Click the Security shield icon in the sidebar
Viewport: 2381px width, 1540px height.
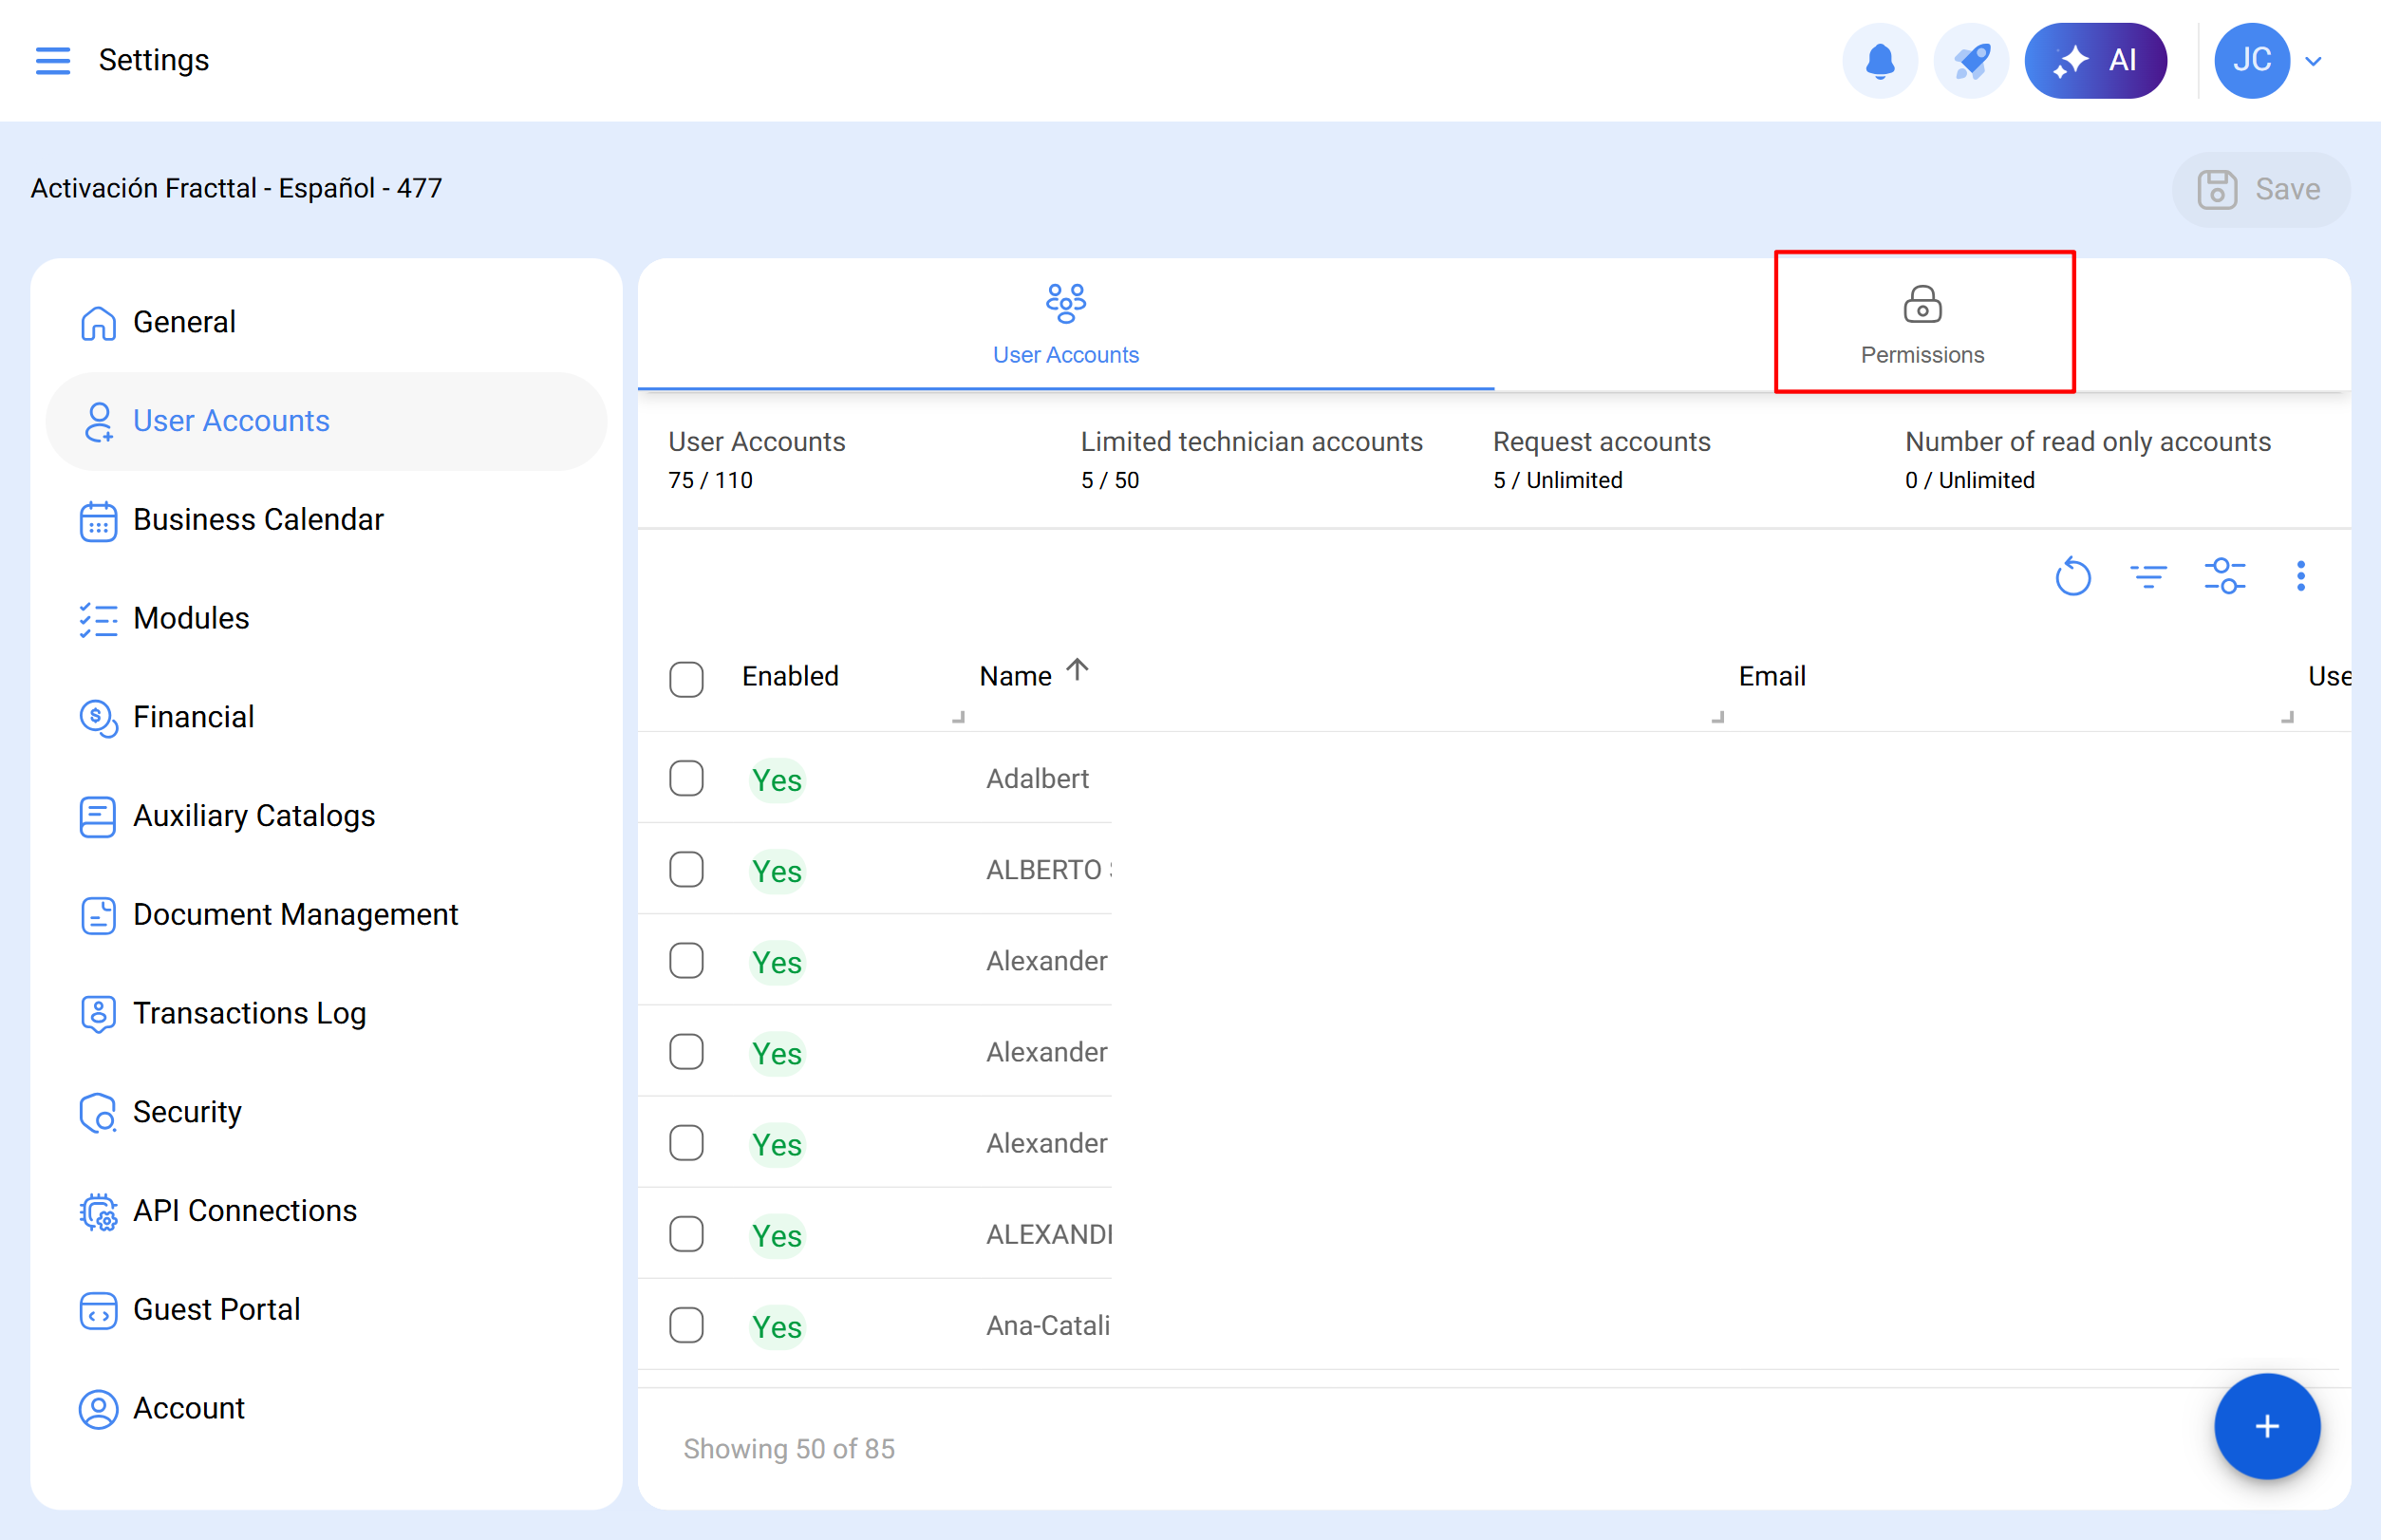97,1112
